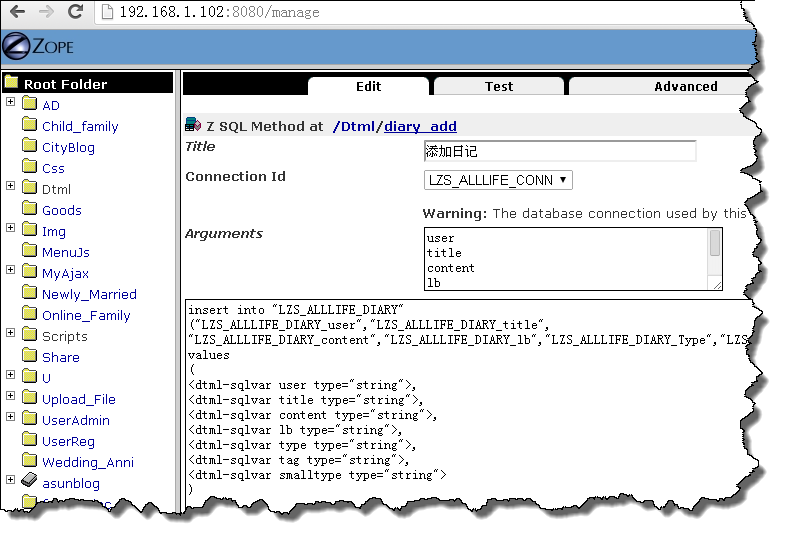
Task: Click the folder icon next to UserAdmin
Action: click(x=30, y=419)
